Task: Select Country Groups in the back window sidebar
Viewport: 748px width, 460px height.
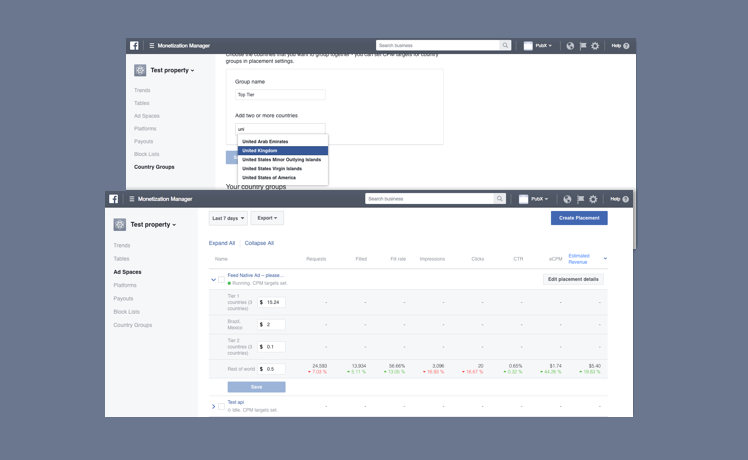Action: pos(154,167)
